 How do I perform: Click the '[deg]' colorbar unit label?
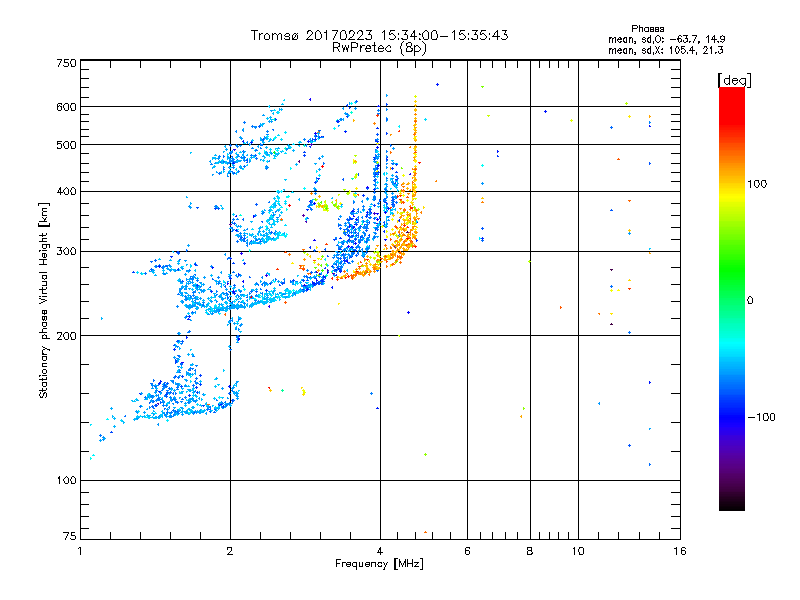tap(734, 80)
